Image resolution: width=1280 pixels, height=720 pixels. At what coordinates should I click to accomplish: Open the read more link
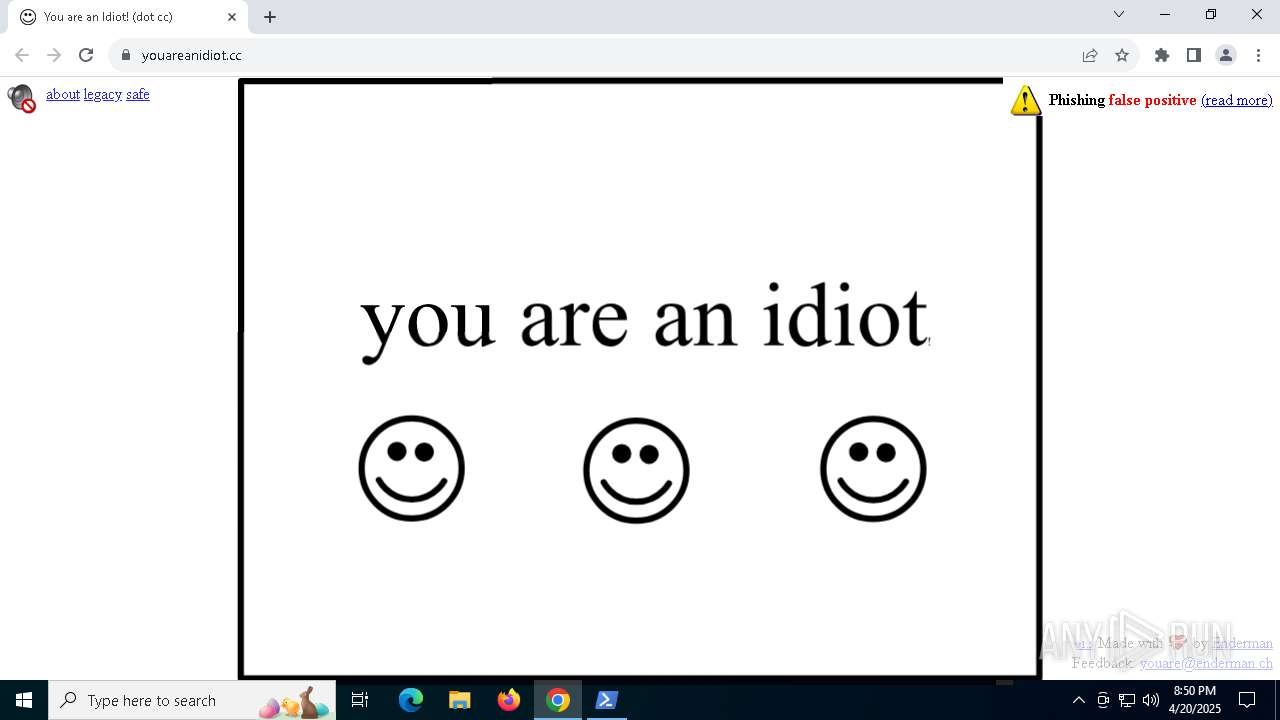[1237, 100]
